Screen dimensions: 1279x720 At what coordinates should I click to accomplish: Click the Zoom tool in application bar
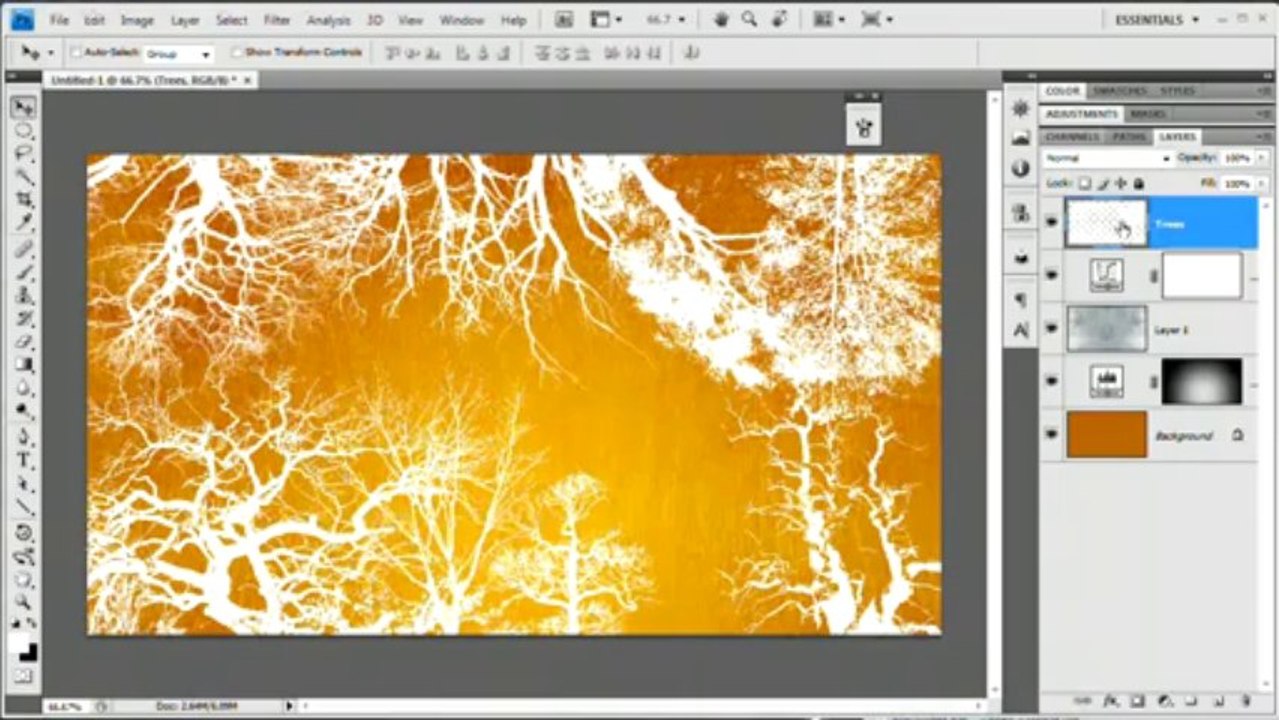(748, 19)
